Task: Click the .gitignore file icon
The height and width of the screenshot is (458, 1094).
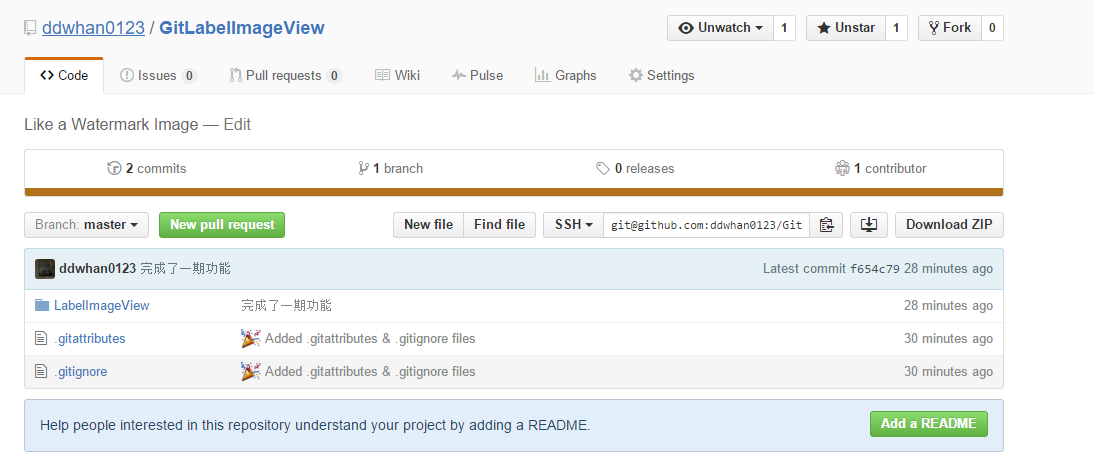Action: 41,371
